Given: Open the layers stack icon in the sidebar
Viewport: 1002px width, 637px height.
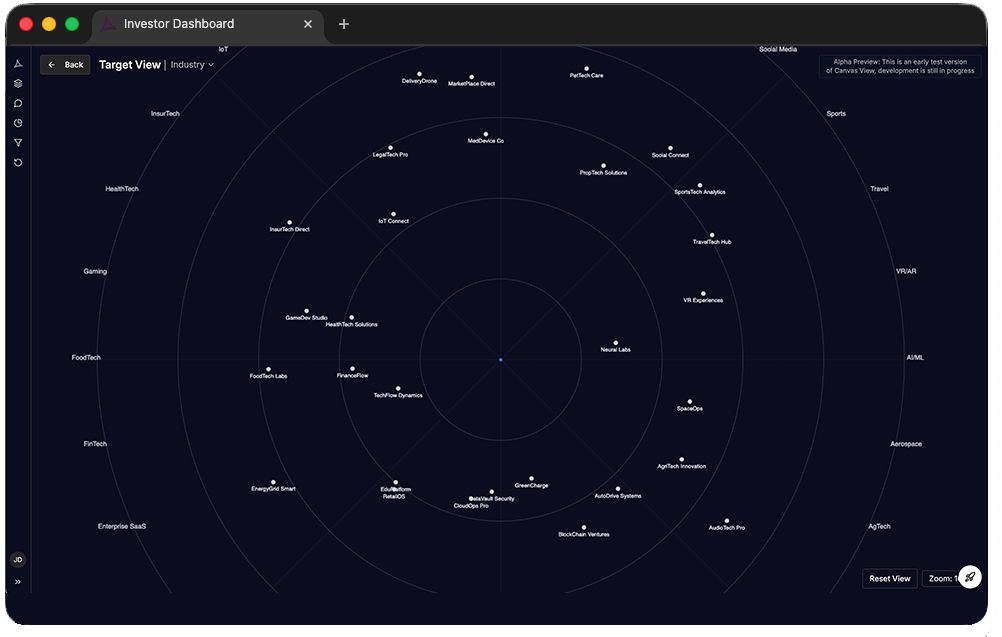Looking at the screenshot, I should 18,84.
